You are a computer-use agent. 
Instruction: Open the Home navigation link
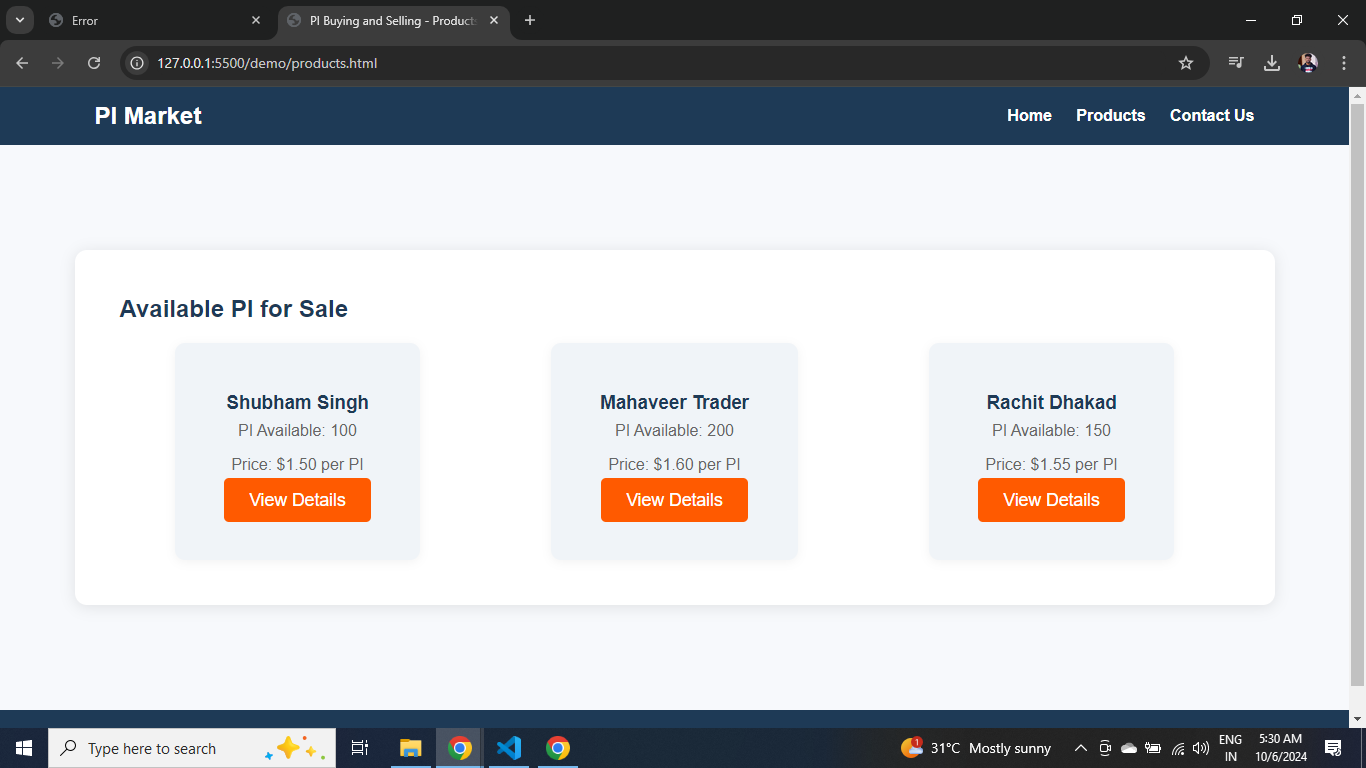tap(1029, 116)
